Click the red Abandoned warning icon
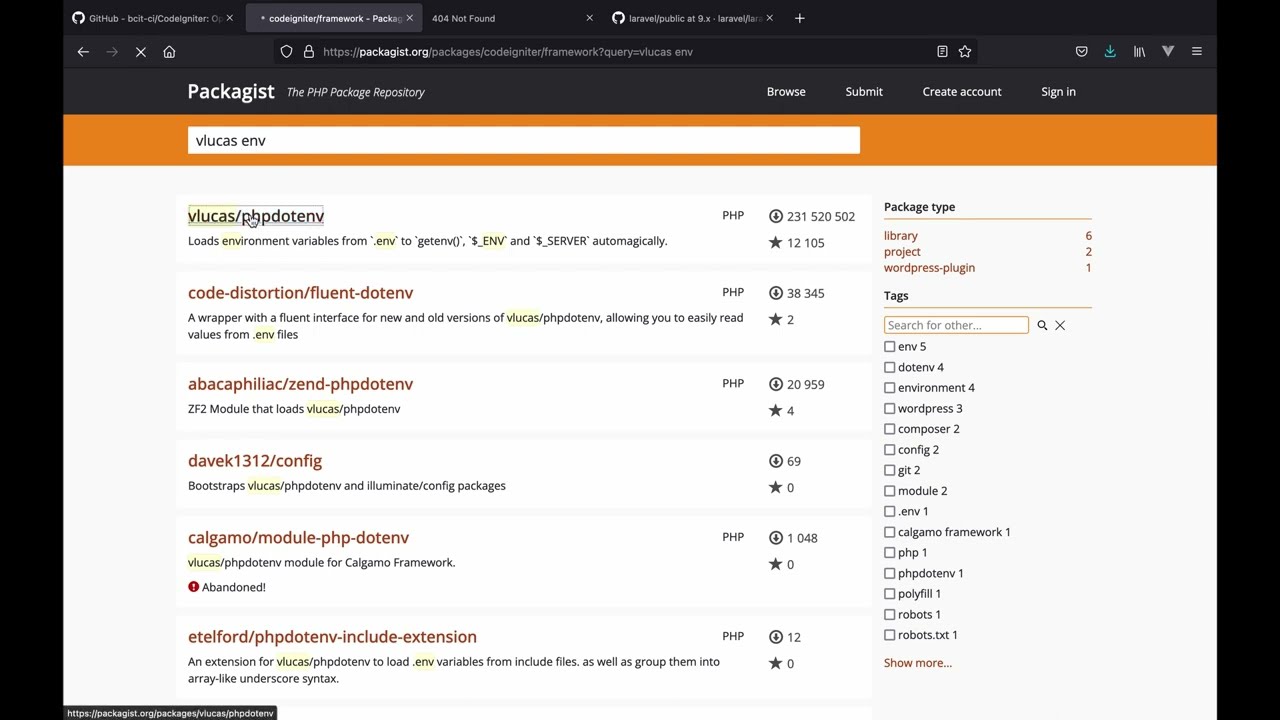Viewport: 1280px width, 720px height. click(x=194, y=587)
